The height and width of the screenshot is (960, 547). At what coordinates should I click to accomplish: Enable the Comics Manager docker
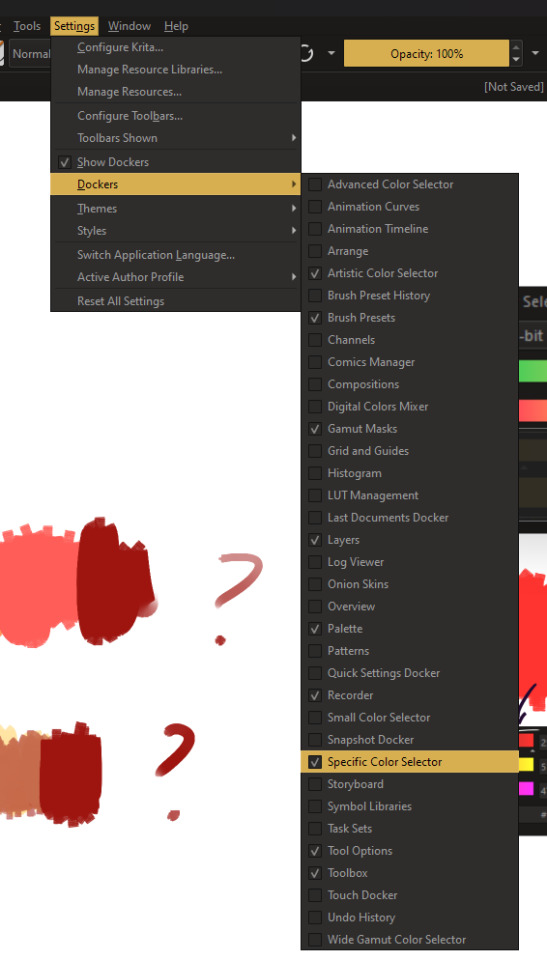pos(409,362)
